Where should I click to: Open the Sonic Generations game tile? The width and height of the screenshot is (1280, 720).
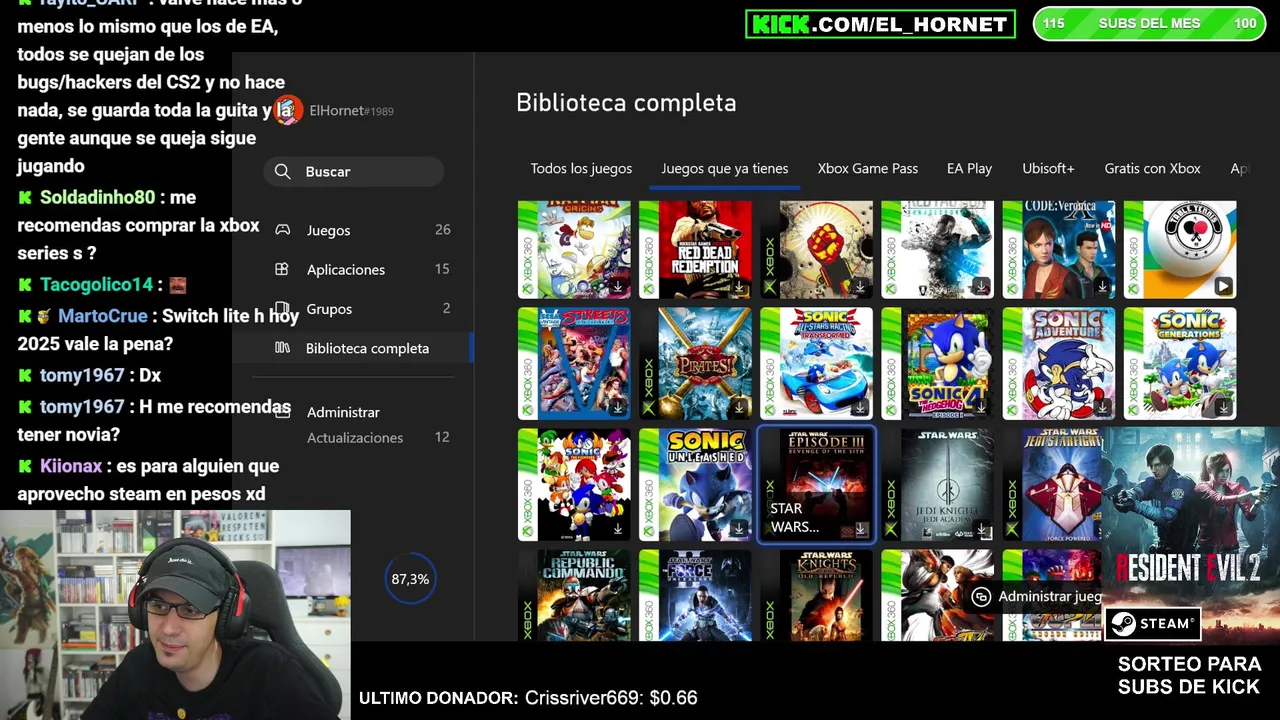(x=1180, y=363)
